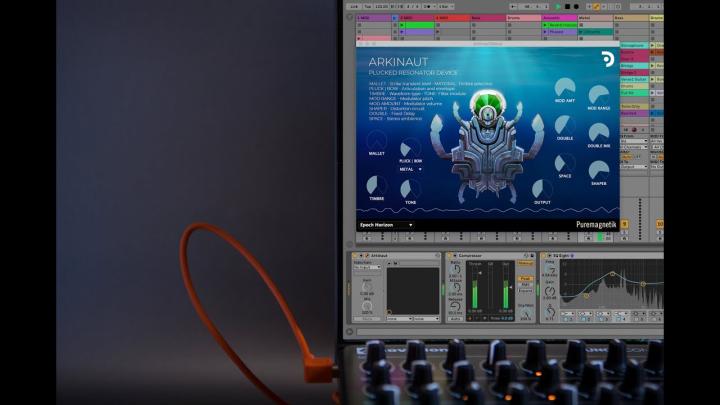Collapse the Compressor device with its triangle
The width and height of the screenshot is (720, 405).
point(456,255)
